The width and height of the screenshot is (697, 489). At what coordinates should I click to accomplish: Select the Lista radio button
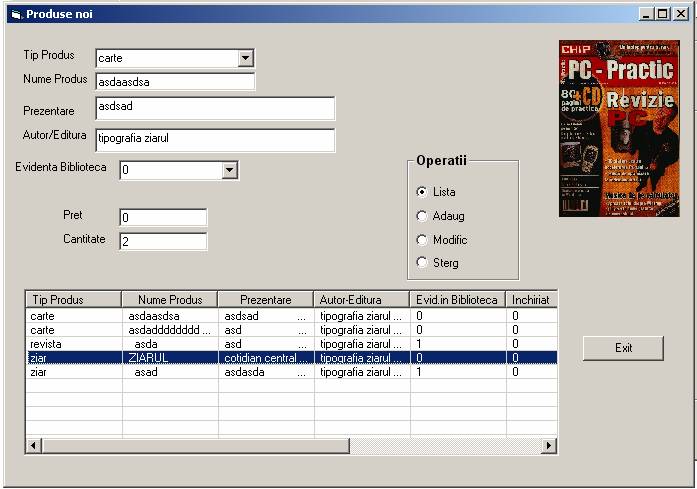point(422,192)
